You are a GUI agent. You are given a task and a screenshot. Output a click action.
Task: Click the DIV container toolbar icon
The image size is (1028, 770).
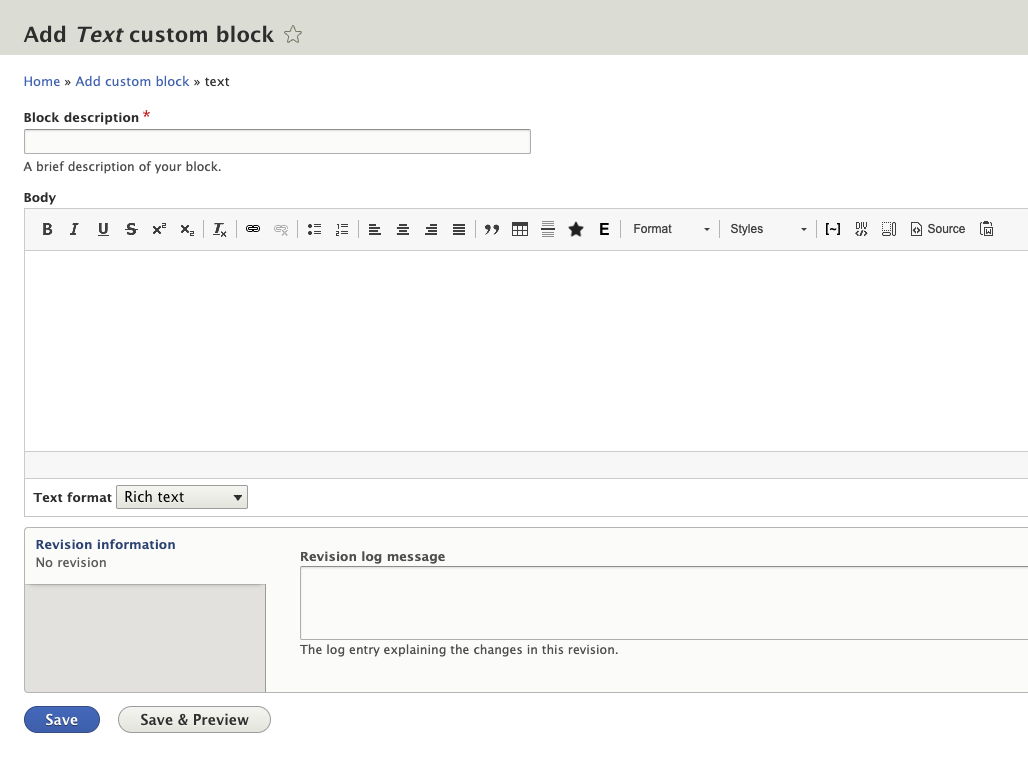[861, 229]
